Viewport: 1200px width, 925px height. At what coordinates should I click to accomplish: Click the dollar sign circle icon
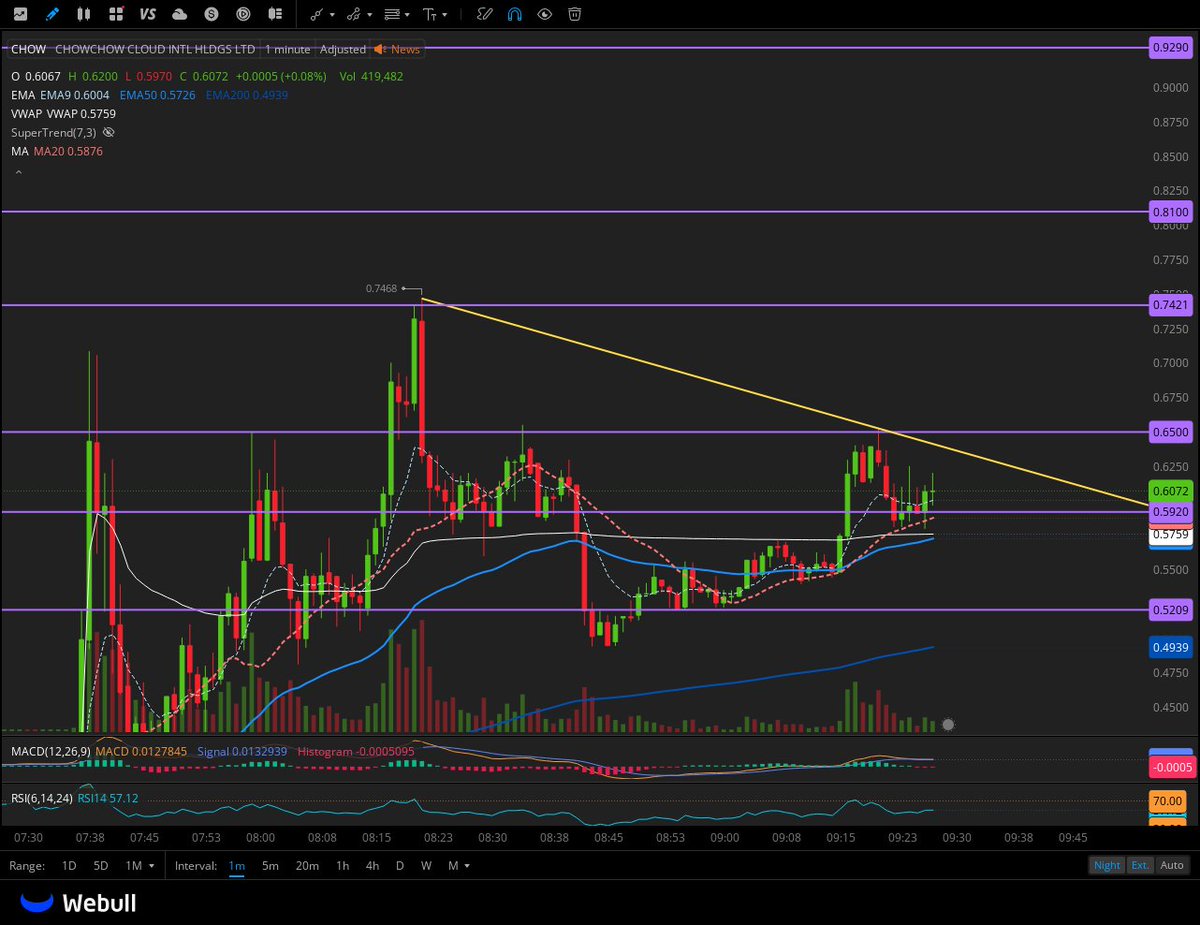tap(212, 14)
